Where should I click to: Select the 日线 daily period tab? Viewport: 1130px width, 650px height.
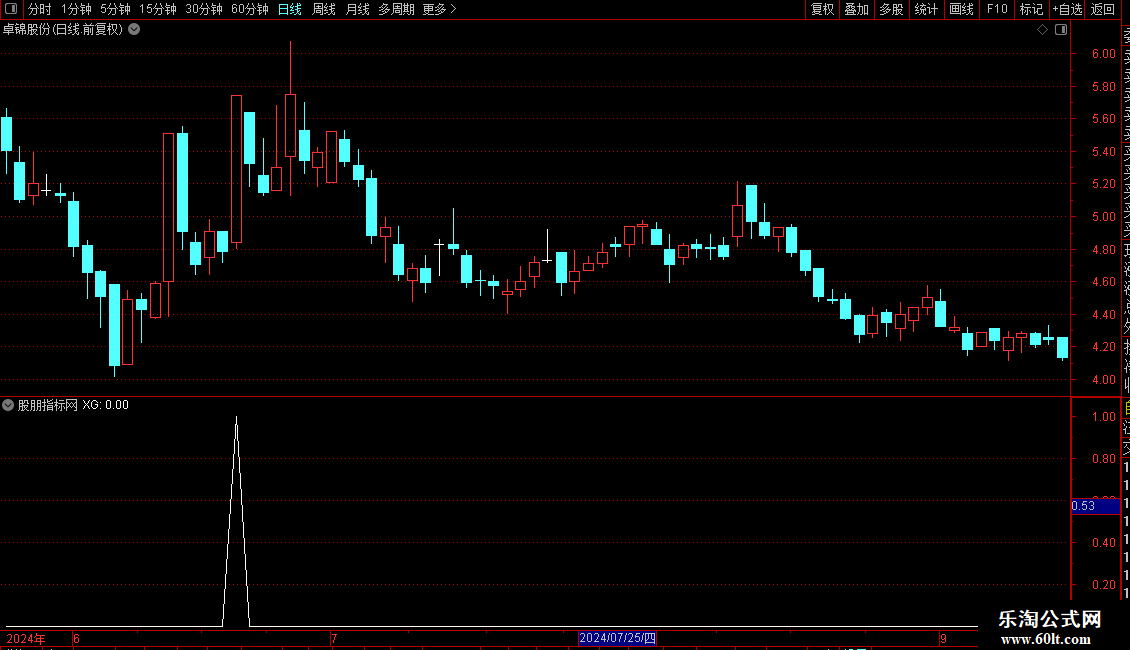coord(290,9)
